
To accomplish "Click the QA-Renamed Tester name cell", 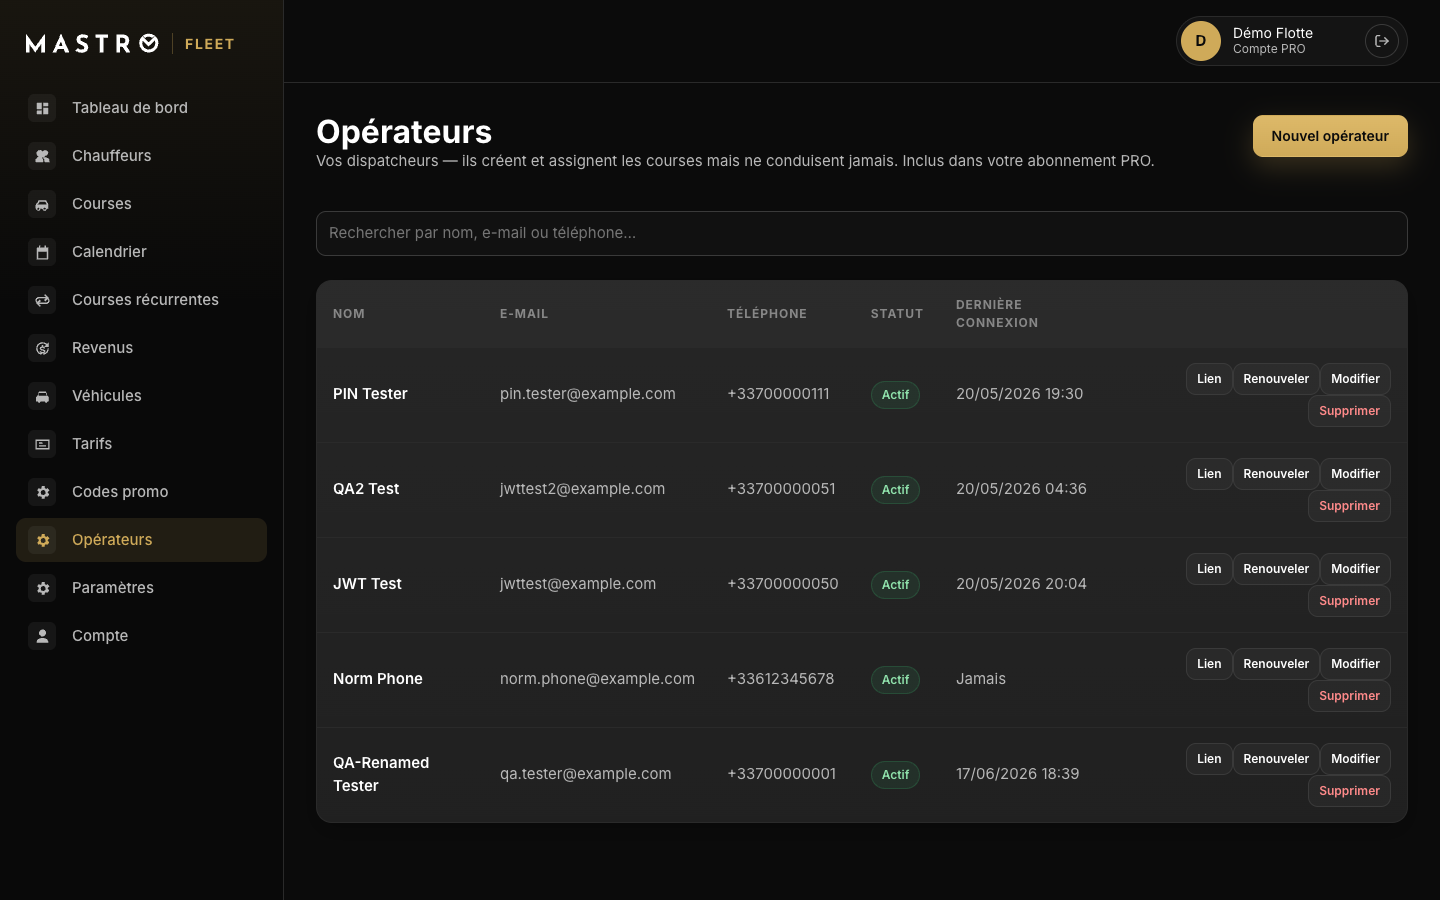I will [x=381, y=774].
